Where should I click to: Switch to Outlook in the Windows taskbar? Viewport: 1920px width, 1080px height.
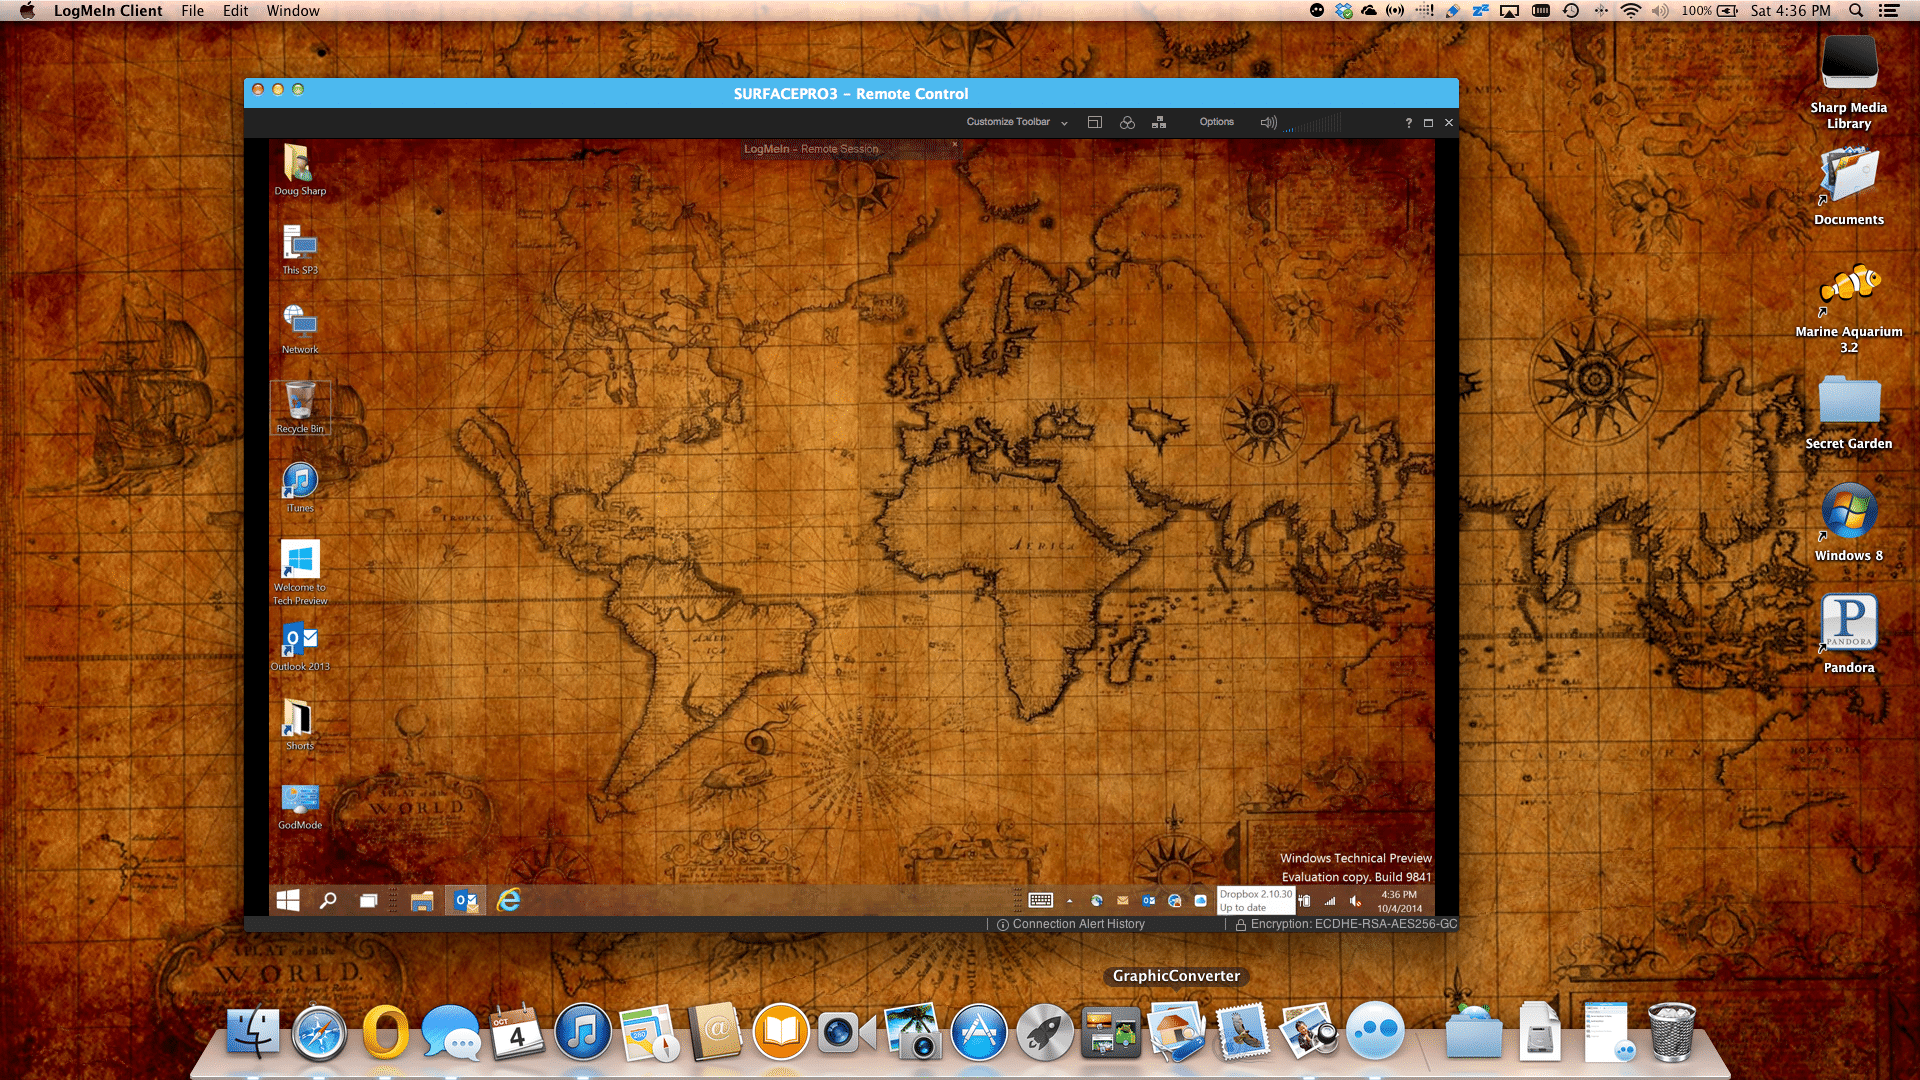[465, 901]
